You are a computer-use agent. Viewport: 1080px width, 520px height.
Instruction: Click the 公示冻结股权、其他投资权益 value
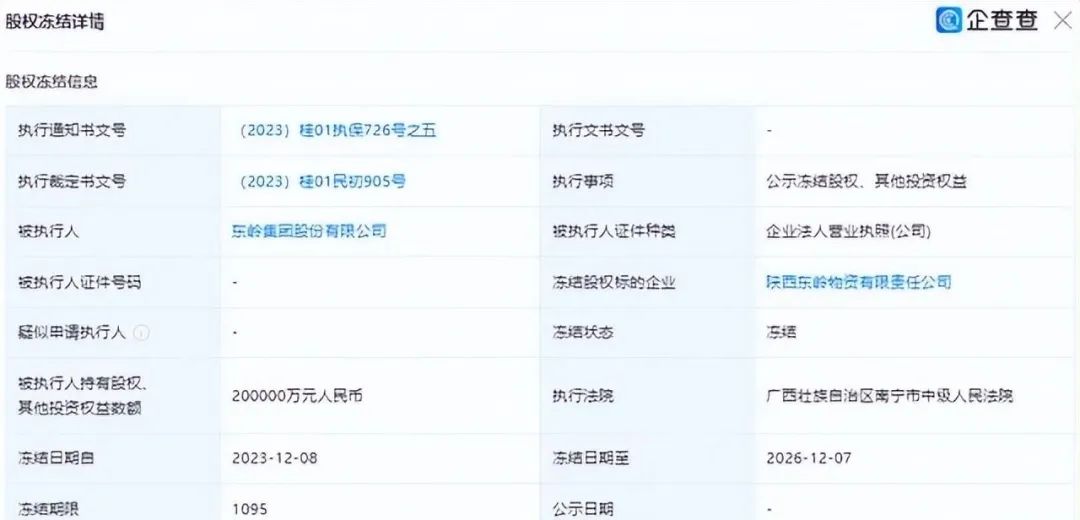click(866, 181)
